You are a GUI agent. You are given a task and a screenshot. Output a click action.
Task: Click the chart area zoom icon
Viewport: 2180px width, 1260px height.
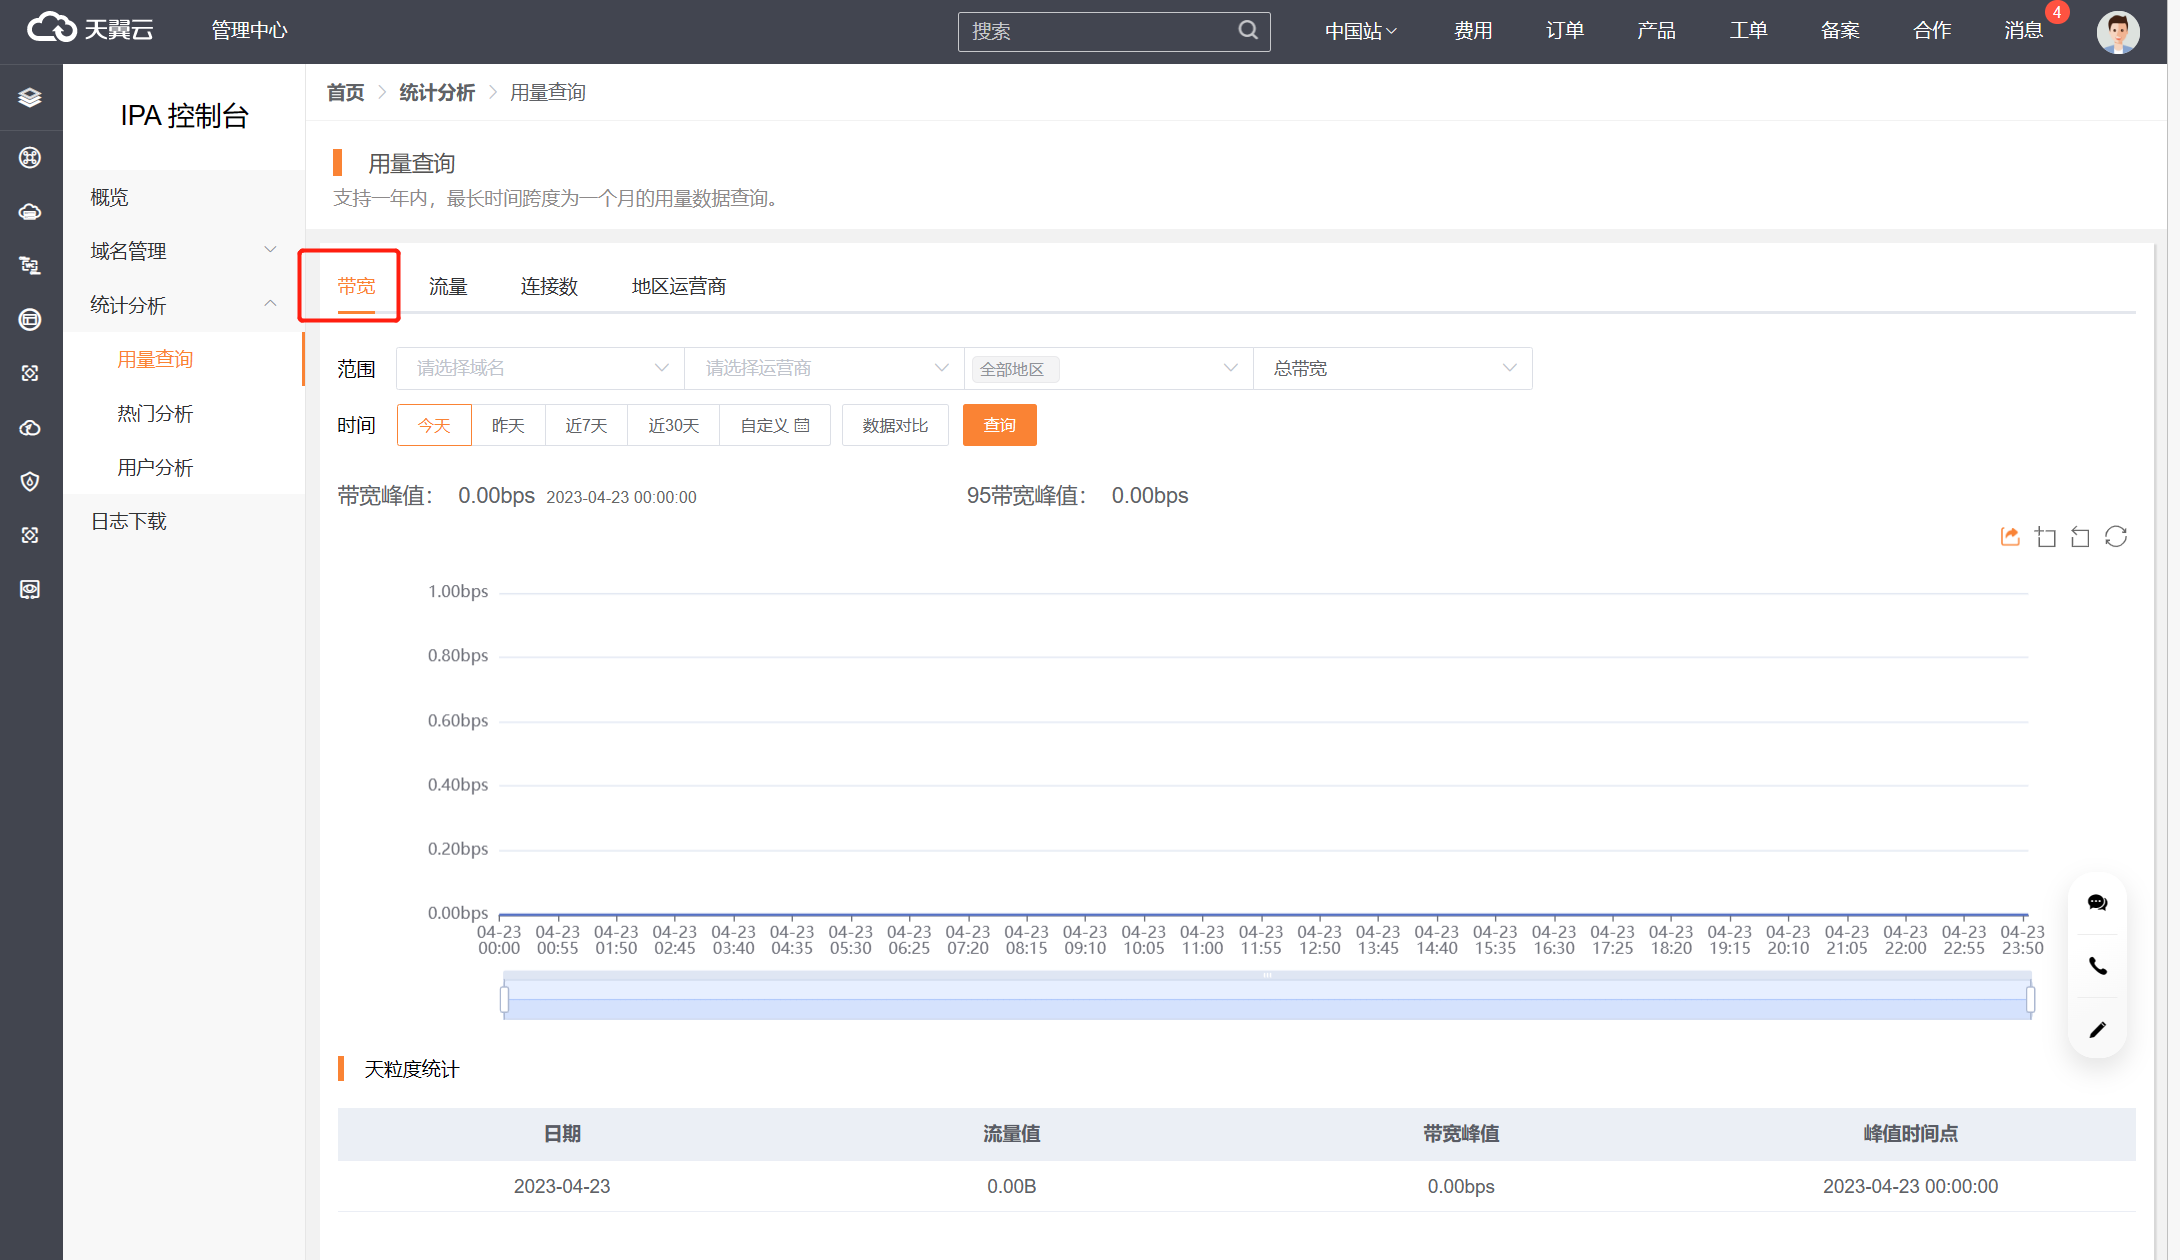tap(2046, 537)
